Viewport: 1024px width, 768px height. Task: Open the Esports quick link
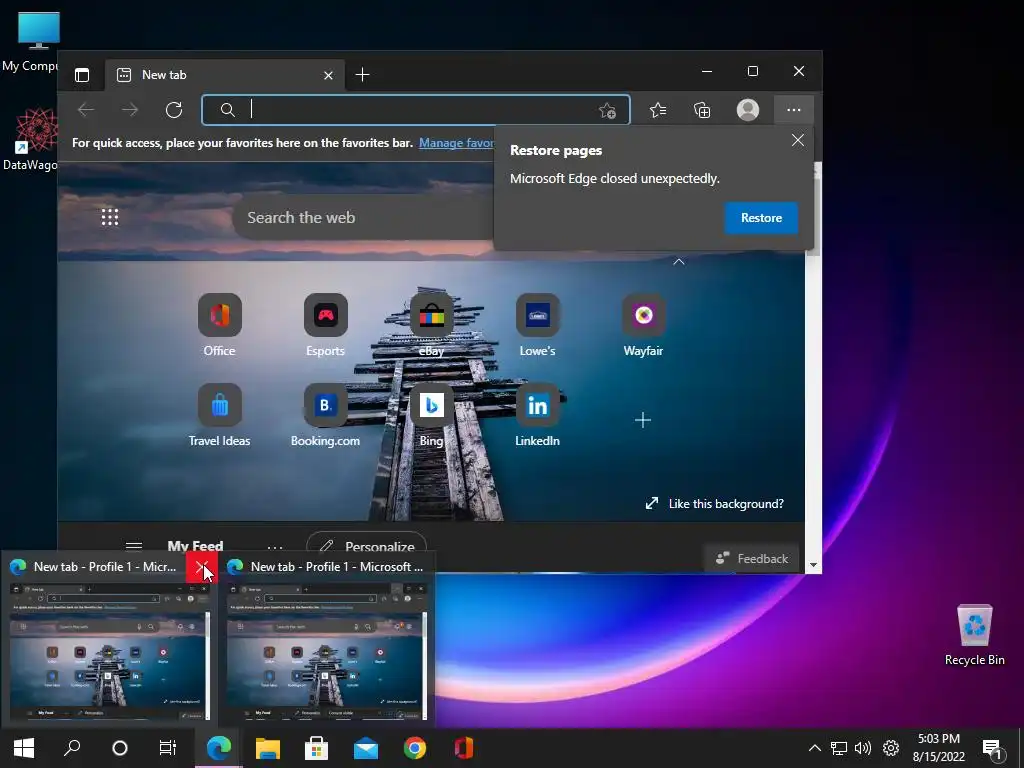325,326
